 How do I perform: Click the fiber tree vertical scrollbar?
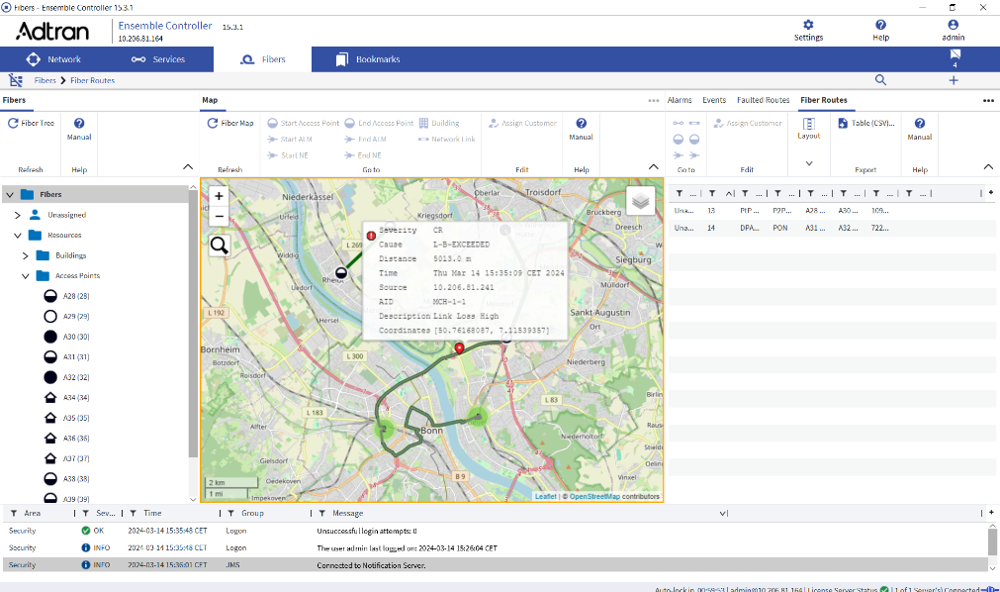click(x=193, y=325)
